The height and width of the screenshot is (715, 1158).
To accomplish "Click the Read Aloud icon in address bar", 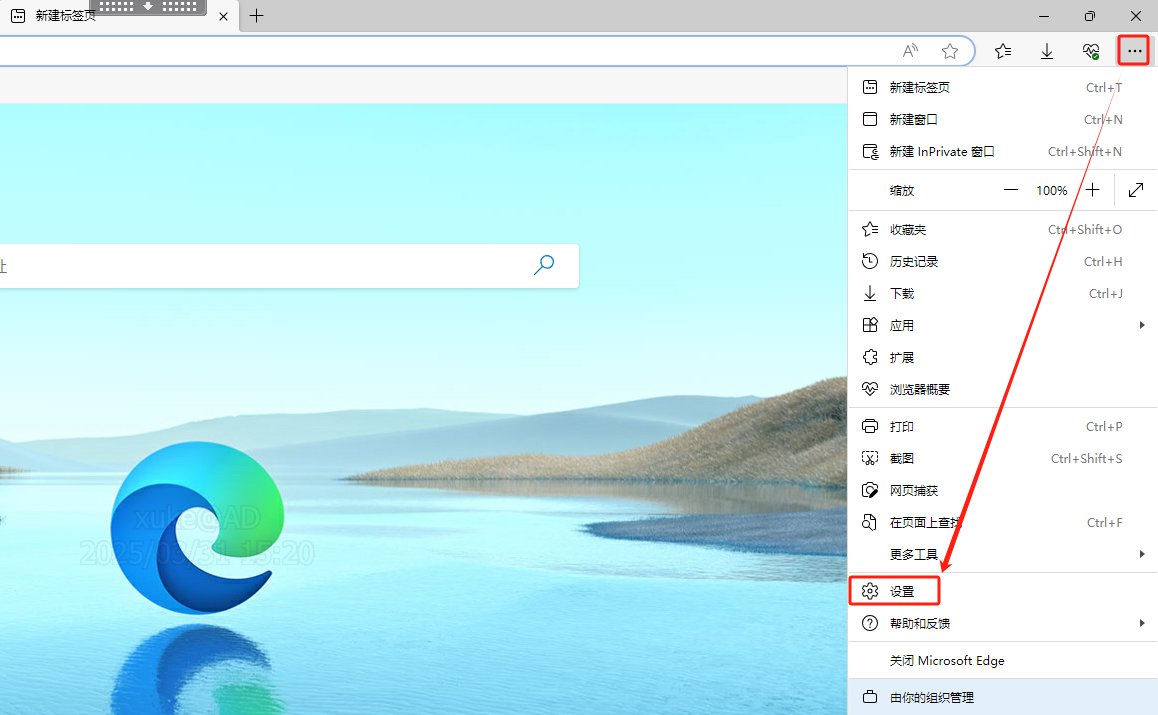I will pos(910,51).
